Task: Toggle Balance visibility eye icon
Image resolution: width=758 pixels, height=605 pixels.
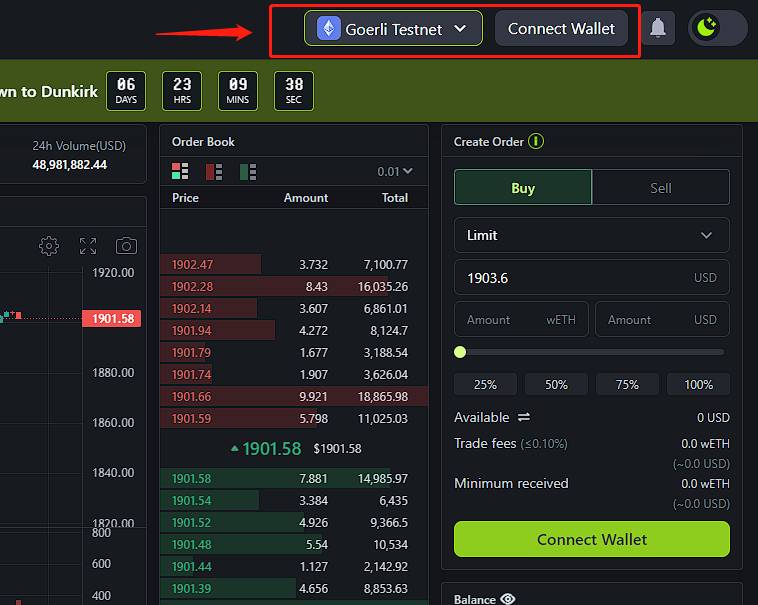Action: pyautogui.click(x=508, y=599)
